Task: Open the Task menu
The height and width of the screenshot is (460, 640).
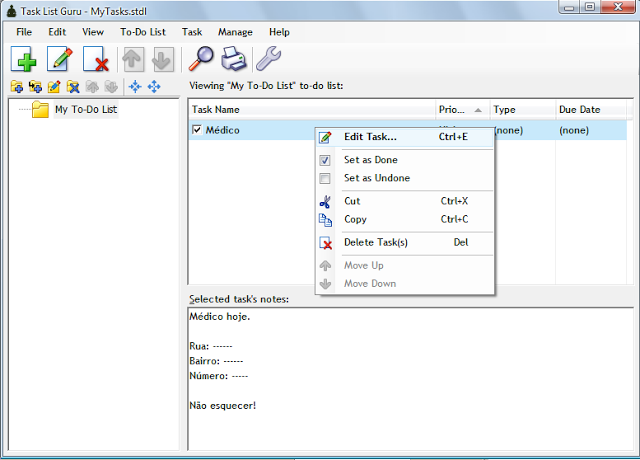Action: pos(192,32)
